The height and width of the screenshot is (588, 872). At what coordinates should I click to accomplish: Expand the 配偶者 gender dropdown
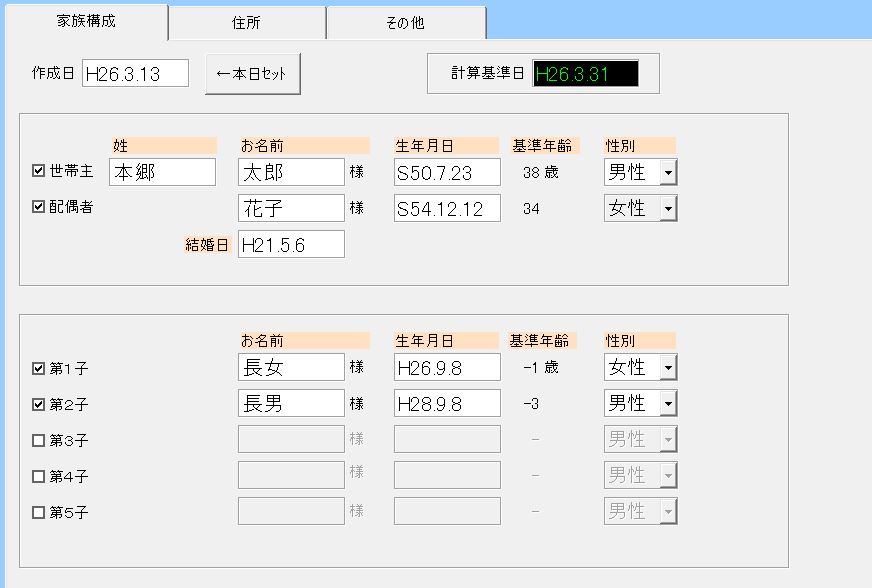[667, 208]
